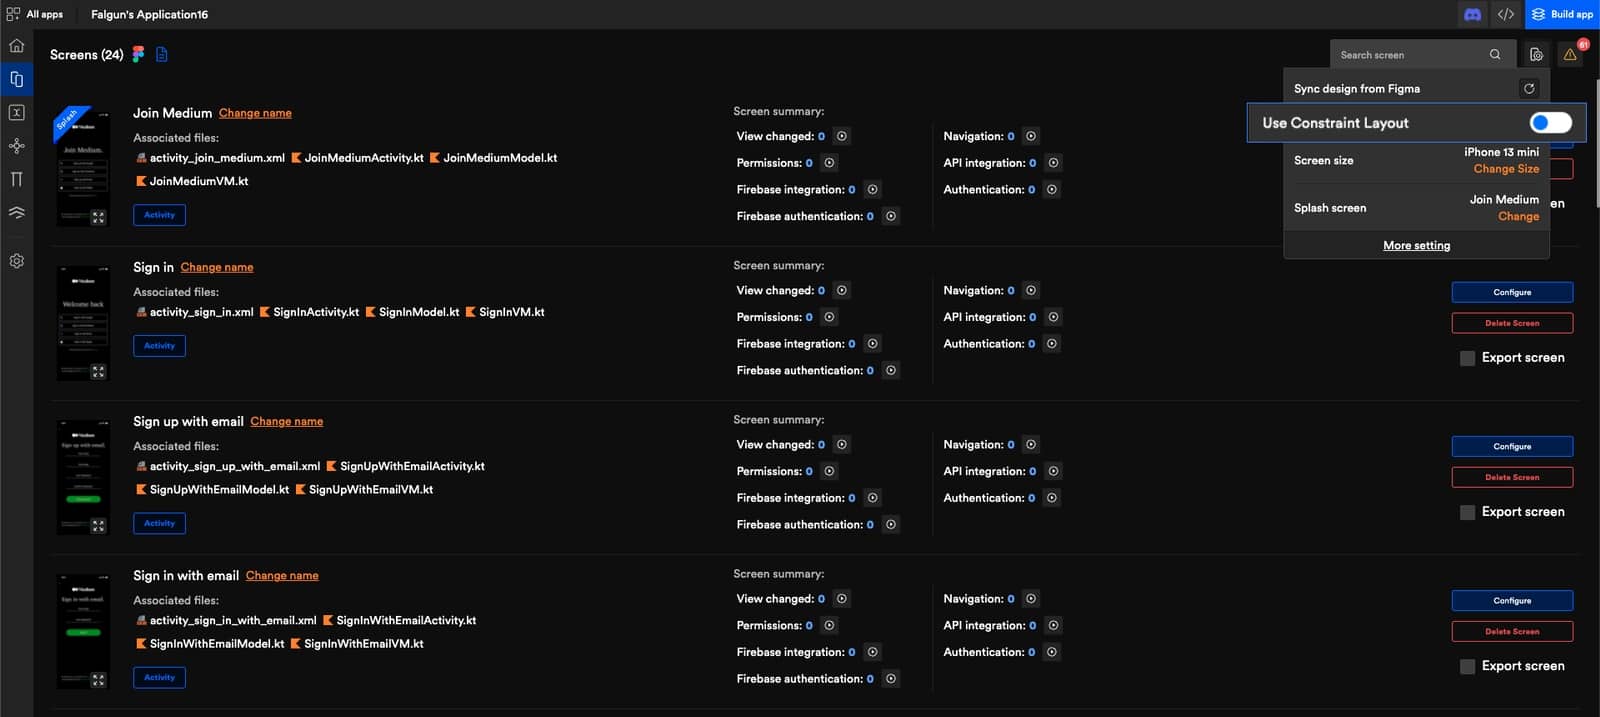Open the More setting link
Screen dimensions: 1600x717
point(1416,245)
